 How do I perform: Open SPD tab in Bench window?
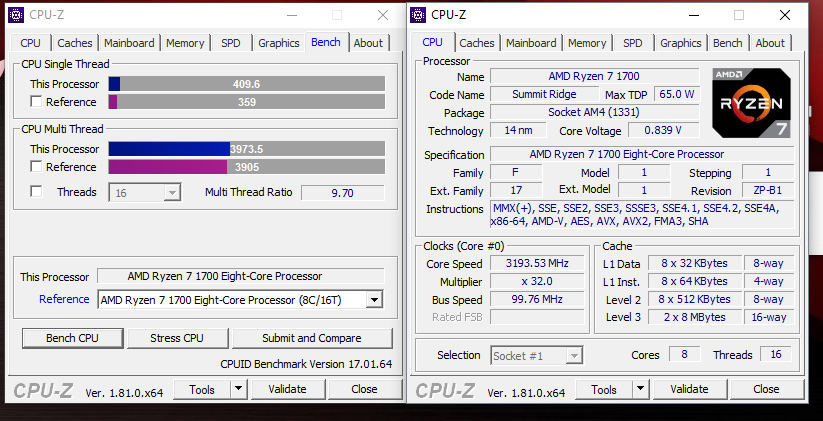230,43
